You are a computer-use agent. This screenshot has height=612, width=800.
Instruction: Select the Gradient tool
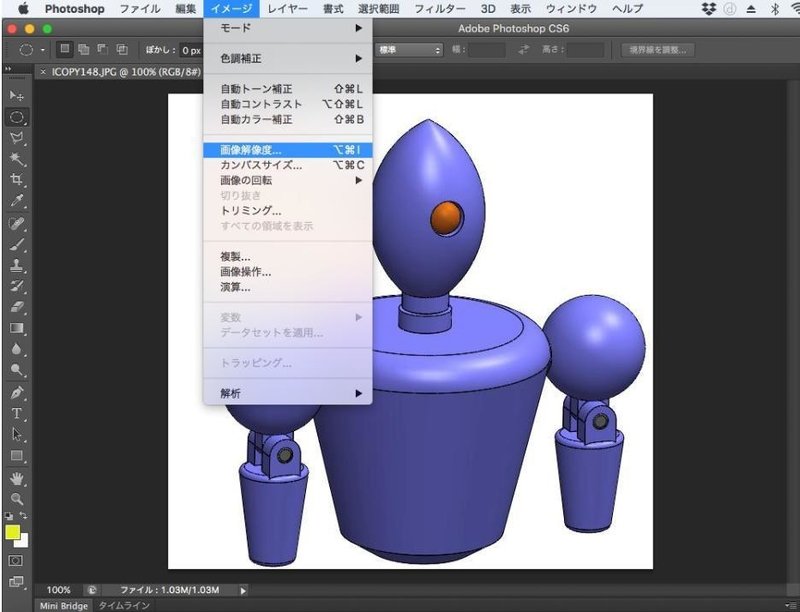(16, 328)
